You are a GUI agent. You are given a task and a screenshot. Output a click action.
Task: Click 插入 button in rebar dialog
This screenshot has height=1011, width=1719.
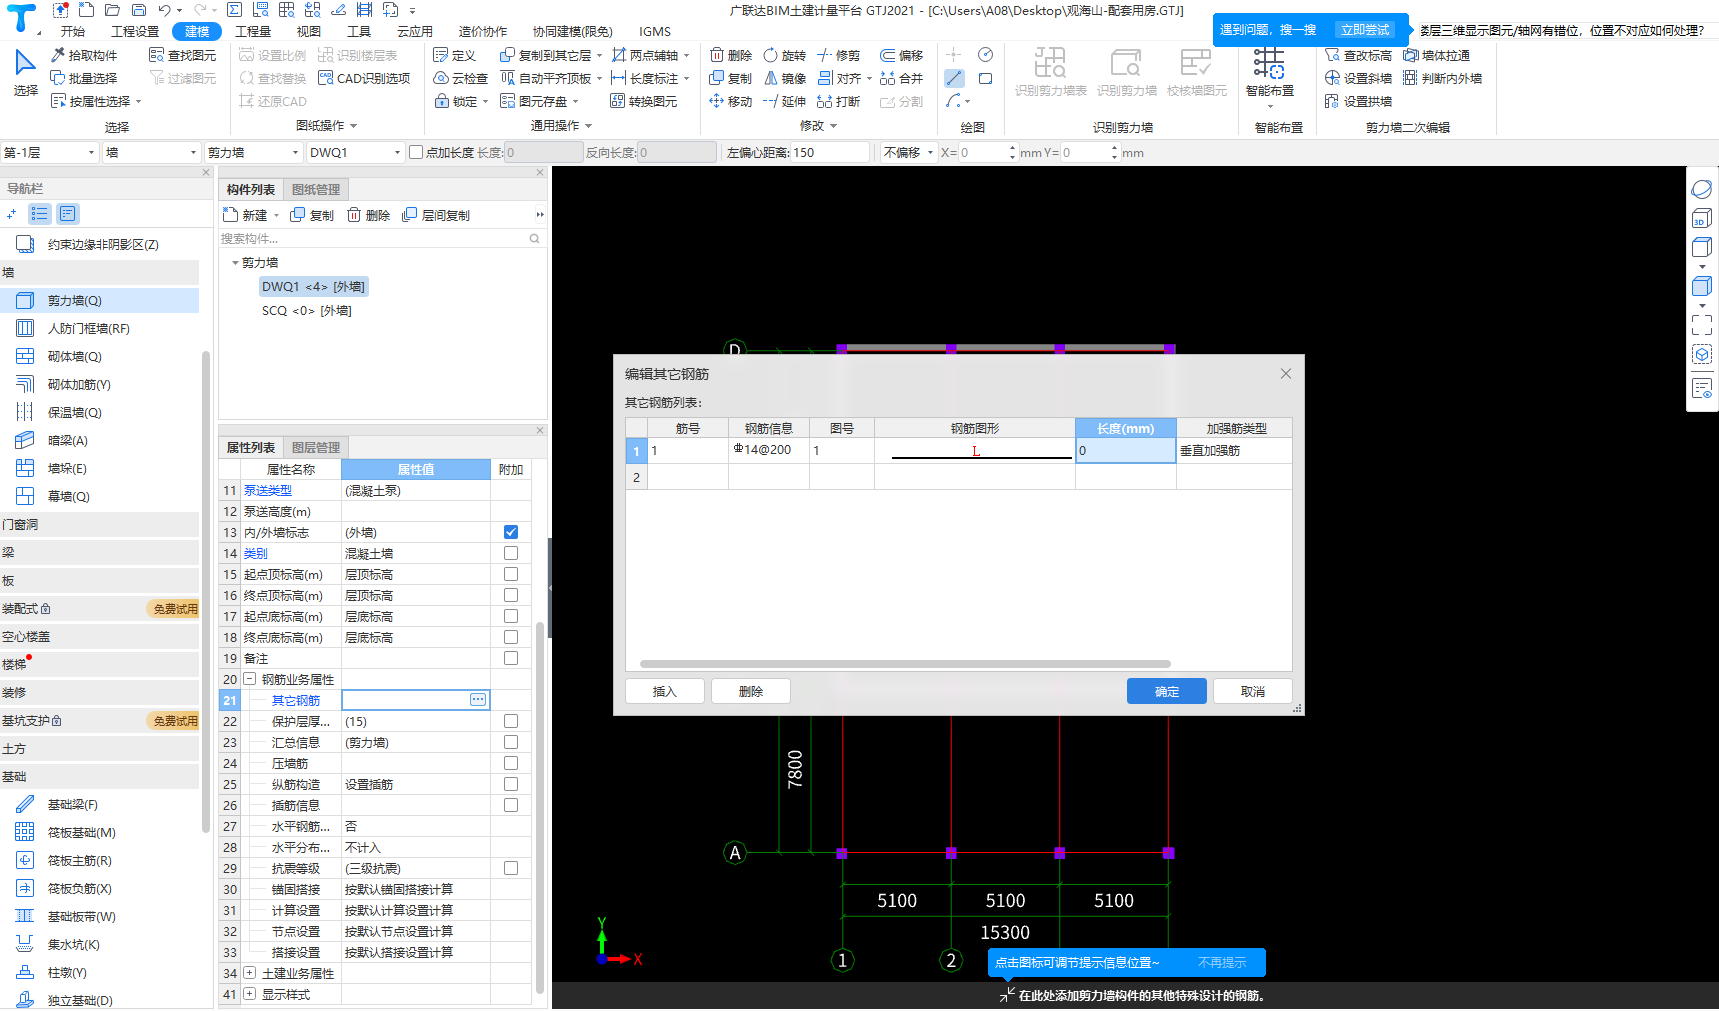(x=665, y=691)
